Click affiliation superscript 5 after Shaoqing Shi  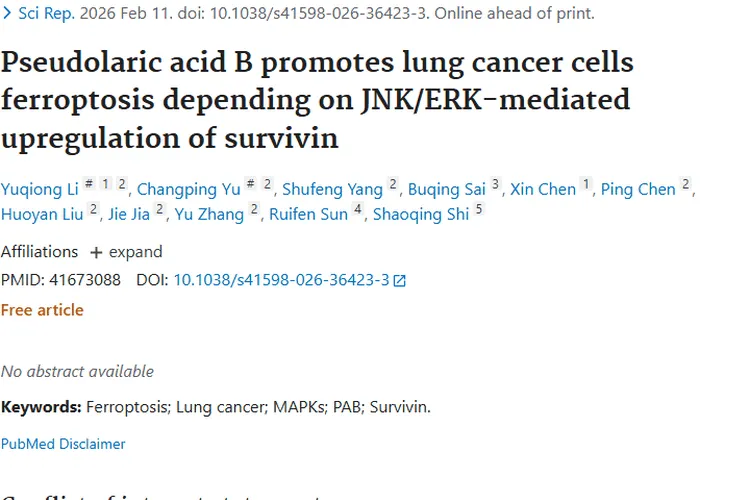pyautogui.click(x=479, y=210)
